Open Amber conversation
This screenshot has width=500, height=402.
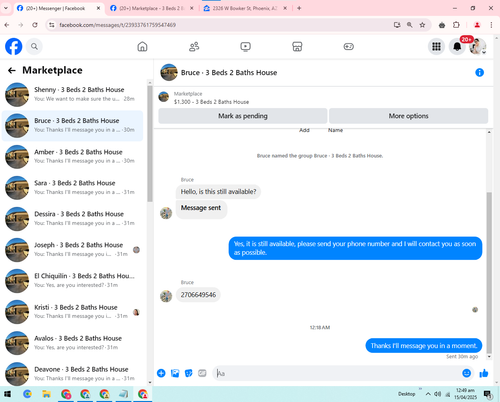[x=72, y=156]
